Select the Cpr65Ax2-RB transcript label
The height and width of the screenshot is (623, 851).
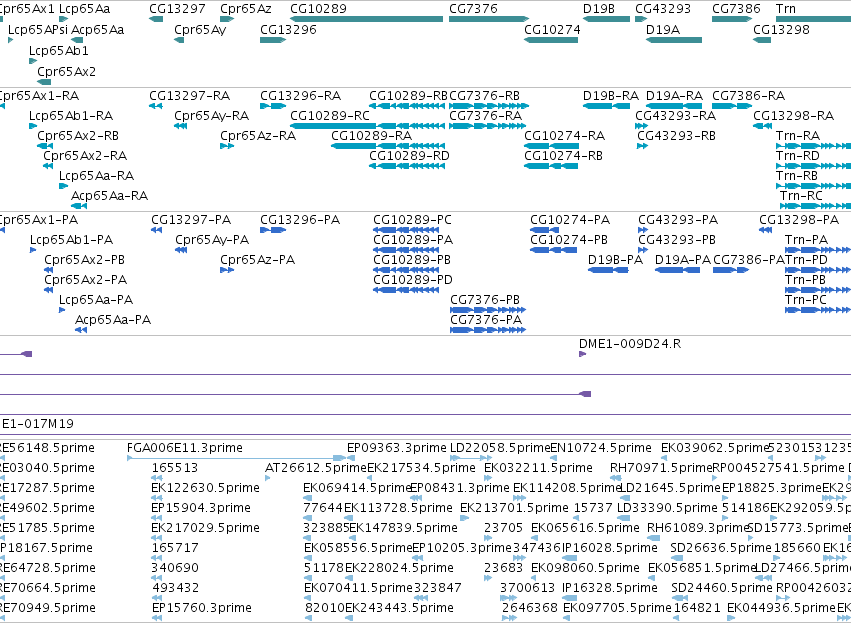coord(78,136)
